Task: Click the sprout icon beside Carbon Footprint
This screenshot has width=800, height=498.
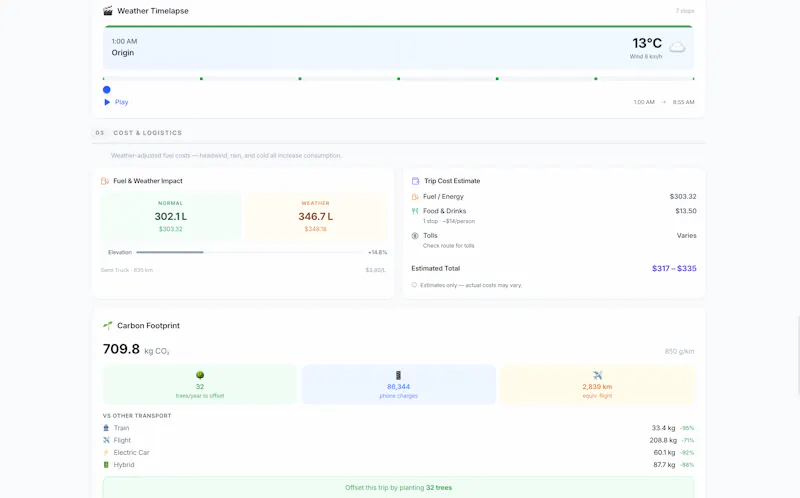Action: click(107, 325)
